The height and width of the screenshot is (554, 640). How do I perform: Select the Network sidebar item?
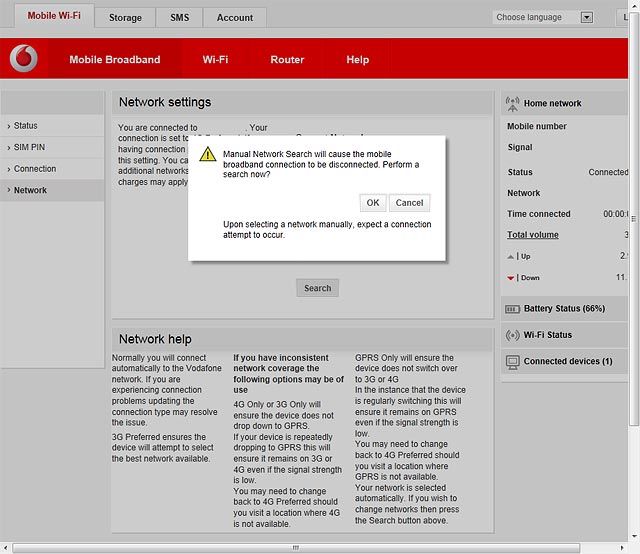click(52, 190)
